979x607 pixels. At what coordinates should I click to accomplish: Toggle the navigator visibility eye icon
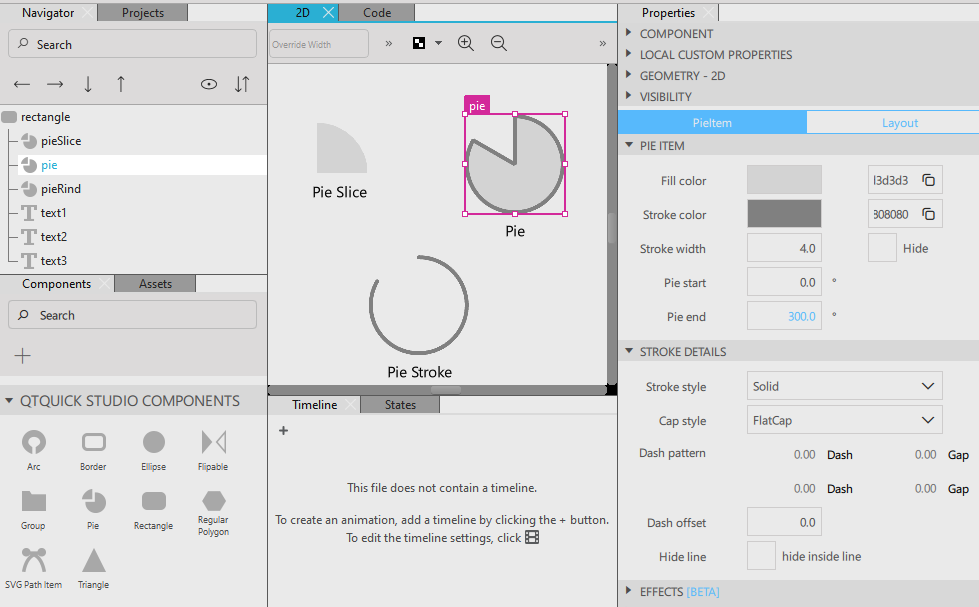coord(209,85)
